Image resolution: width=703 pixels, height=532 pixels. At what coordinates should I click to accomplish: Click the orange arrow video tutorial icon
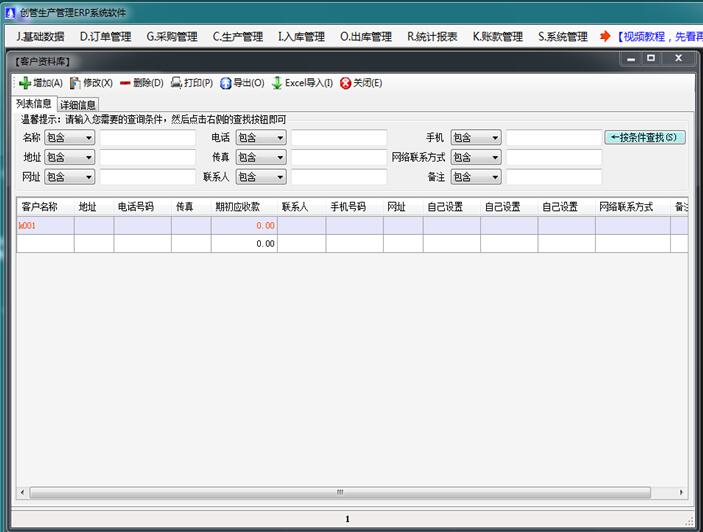605,37
